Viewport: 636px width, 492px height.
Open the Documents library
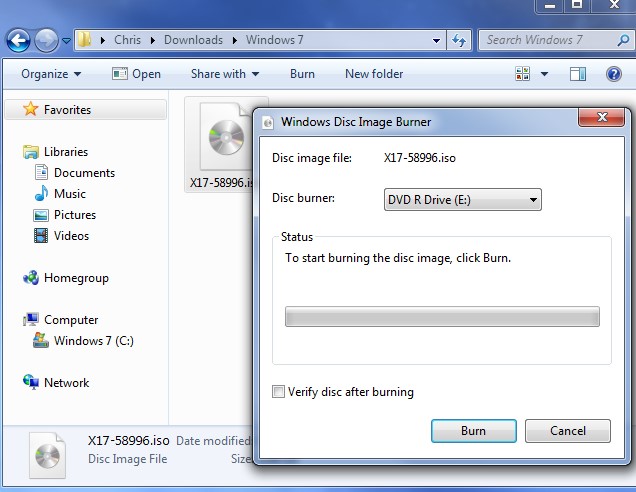click(x=84, y=173)
